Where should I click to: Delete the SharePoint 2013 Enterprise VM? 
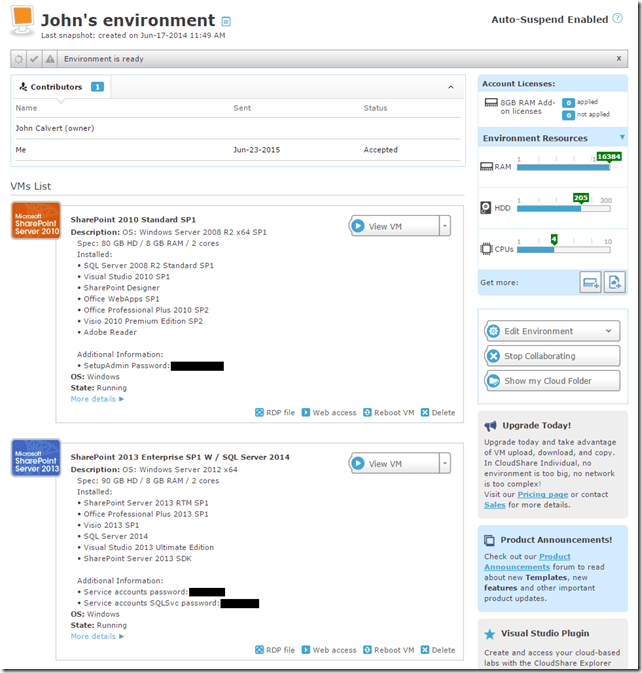(438, 650)
